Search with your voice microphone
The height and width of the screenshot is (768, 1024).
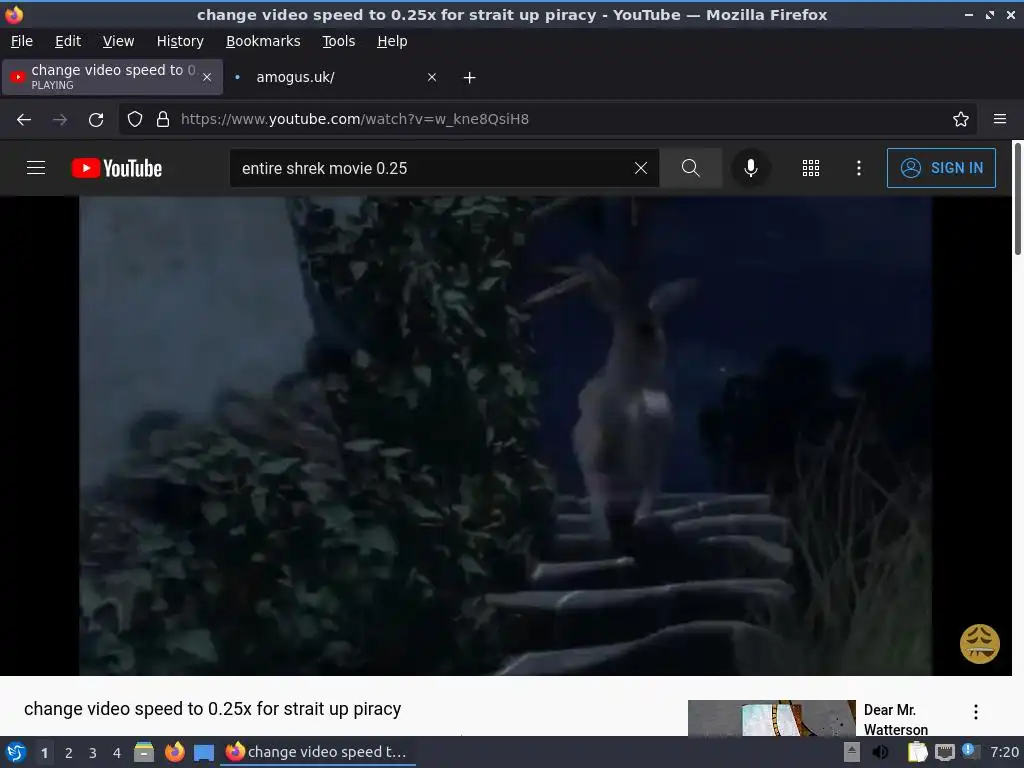[751, 168]
